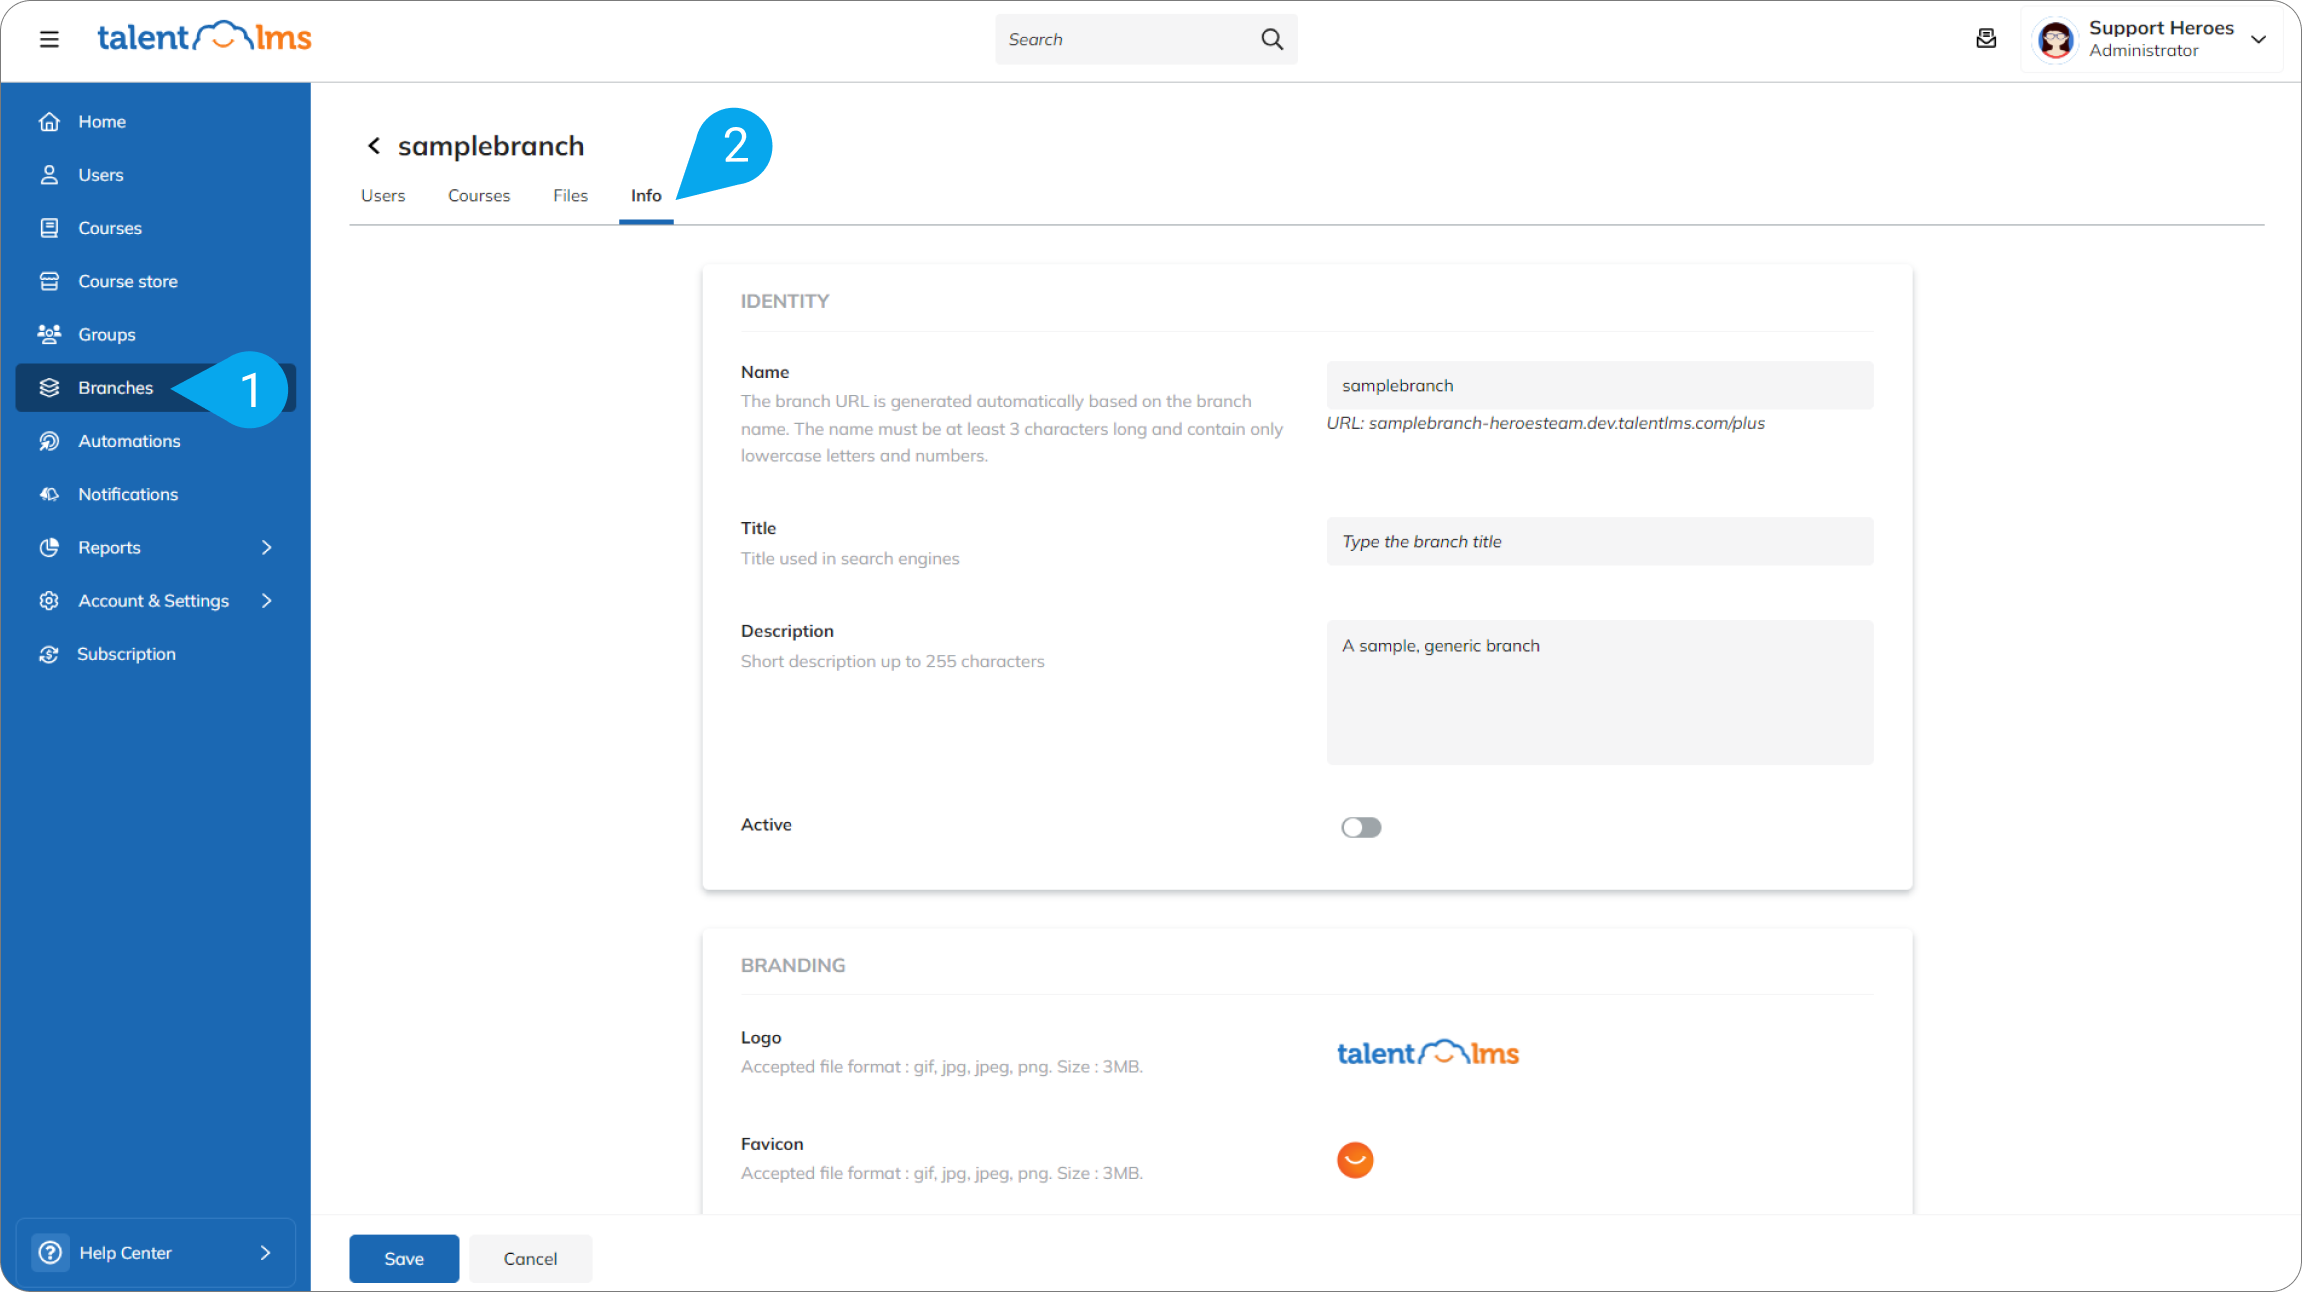Click the Name field containing samplebranch
Screen dimensions: 2302x1292
tap(1600, 385)
